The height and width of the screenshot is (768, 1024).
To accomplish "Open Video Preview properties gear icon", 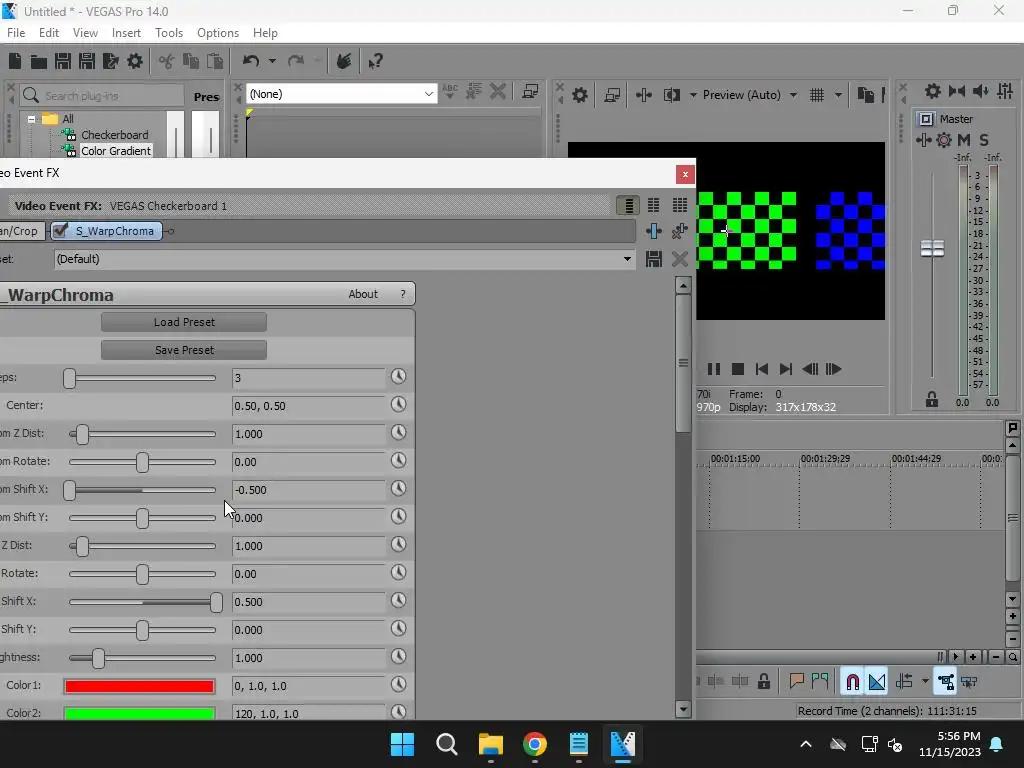I will tap(579, 95).
